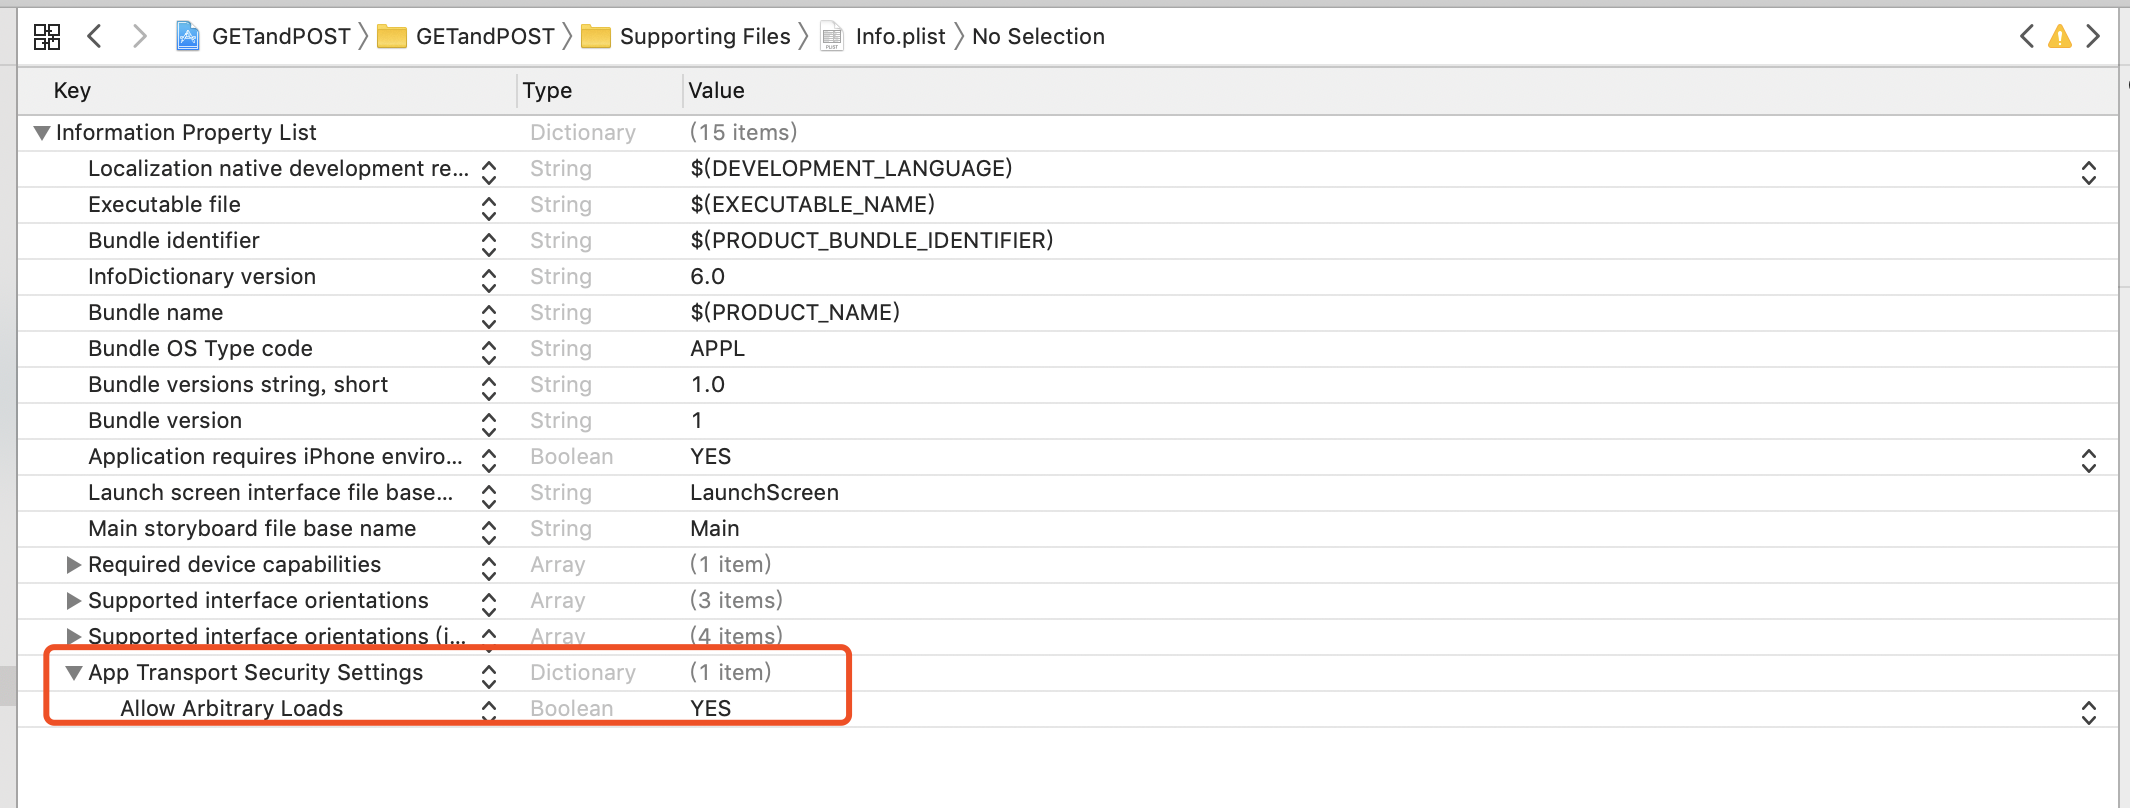Open key stepper for Bundle identifier
This screenshot has height=808, width=2130.
(x=489, y=244)
